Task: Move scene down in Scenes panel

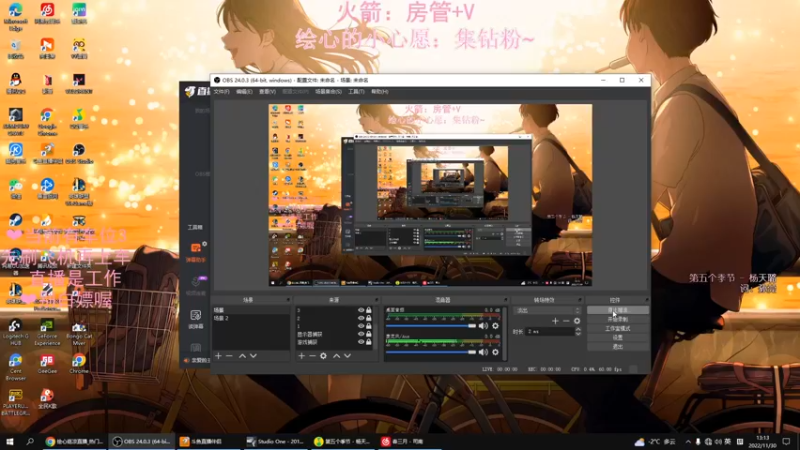Action: [x=253, y=356]
